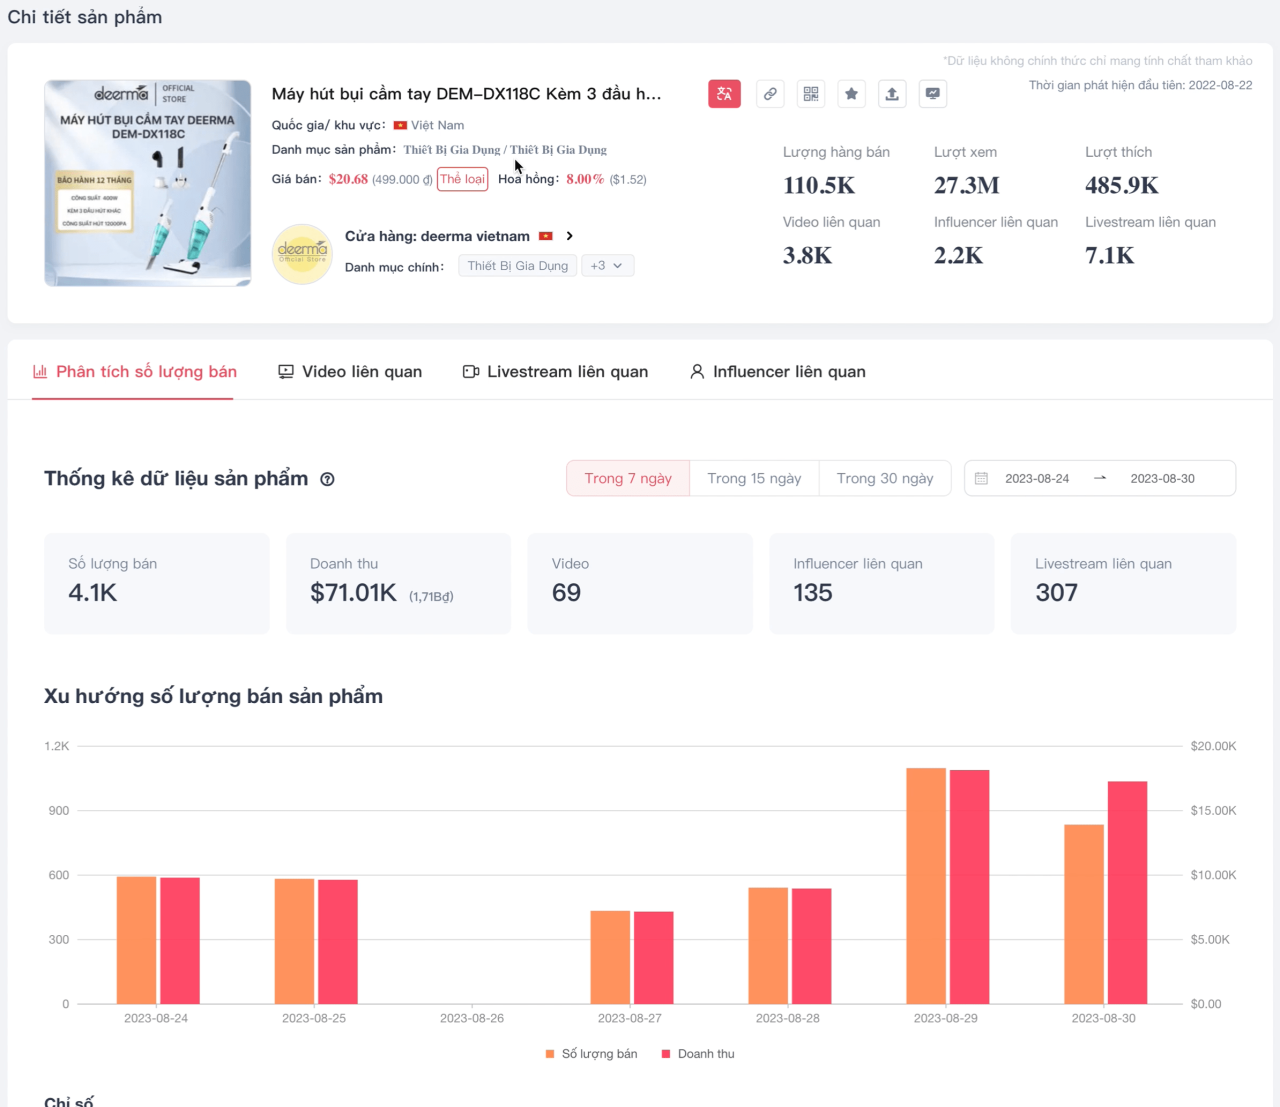Select Trong 7 ngày range
The image size is (1280, 1107).
tap(628, 478)
